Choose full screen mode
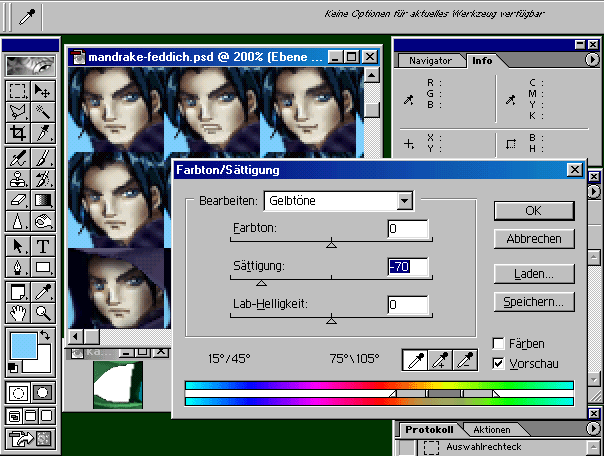604x456 pixels. click(x=47, y=416)
